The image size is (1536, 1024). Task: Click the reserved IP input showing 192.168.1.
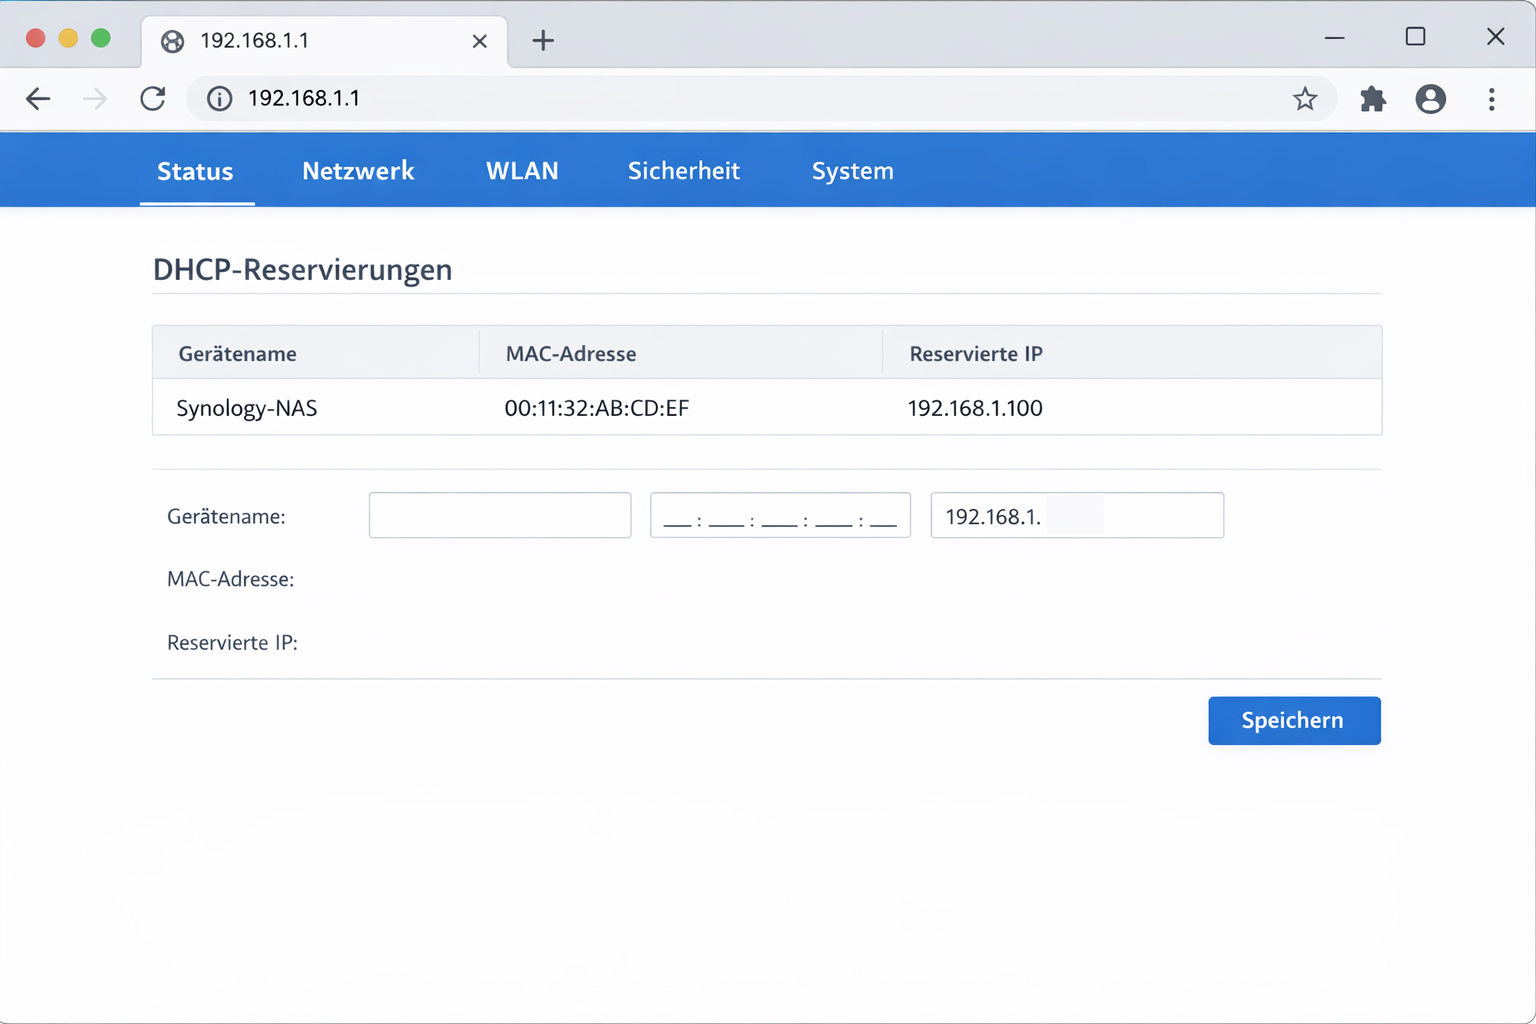pos(1076,515)
